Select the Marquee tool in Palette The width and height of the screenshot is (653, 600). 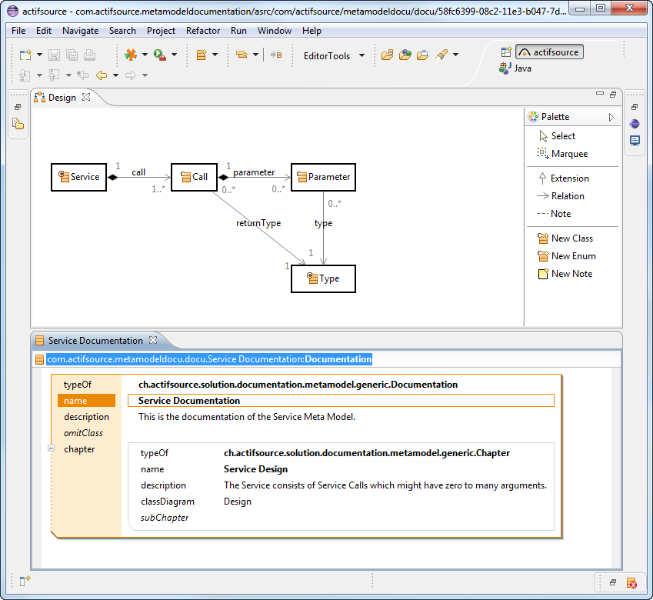click(x=568, y=154)
